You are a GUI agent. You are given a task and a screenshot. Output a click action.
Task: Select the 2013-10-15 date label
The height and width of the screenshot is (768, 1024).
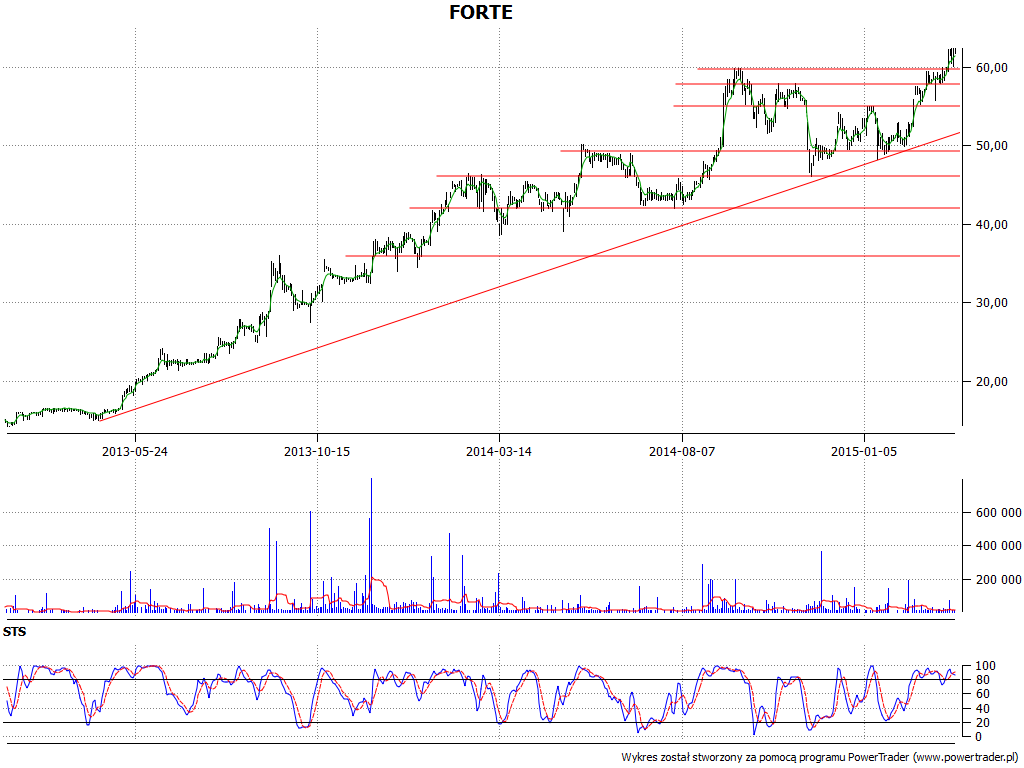[x=317, y=451]
